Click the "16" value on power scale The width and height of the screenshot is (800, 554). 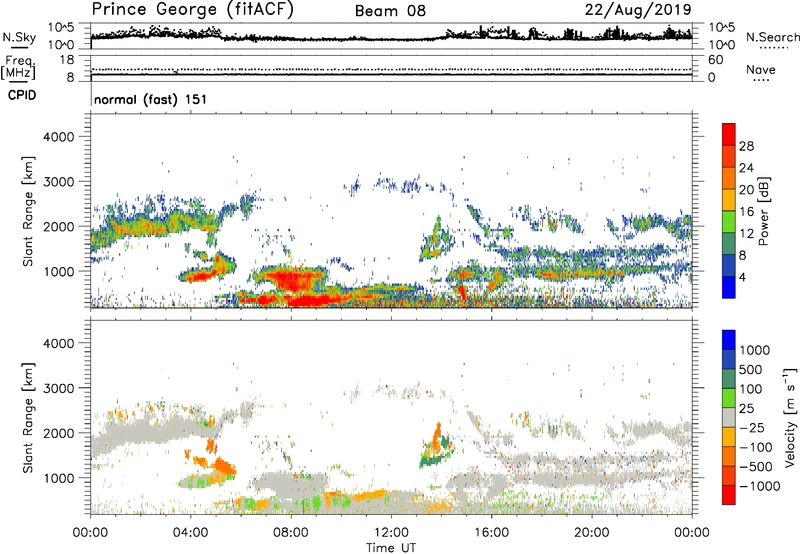746,212
